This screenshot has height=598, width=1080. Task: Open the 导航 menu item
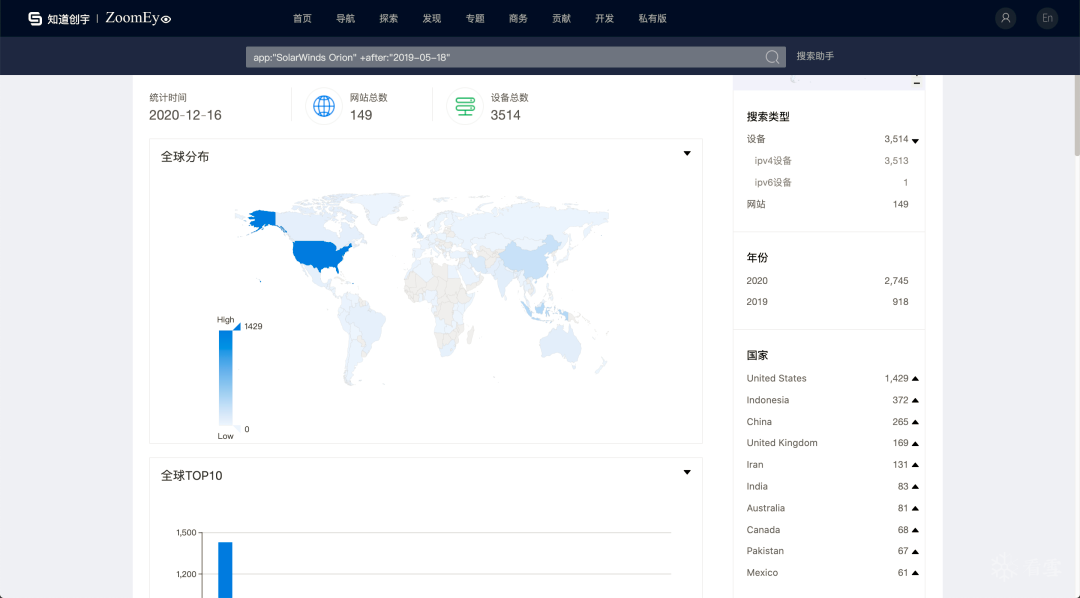(x=346, y=19)
